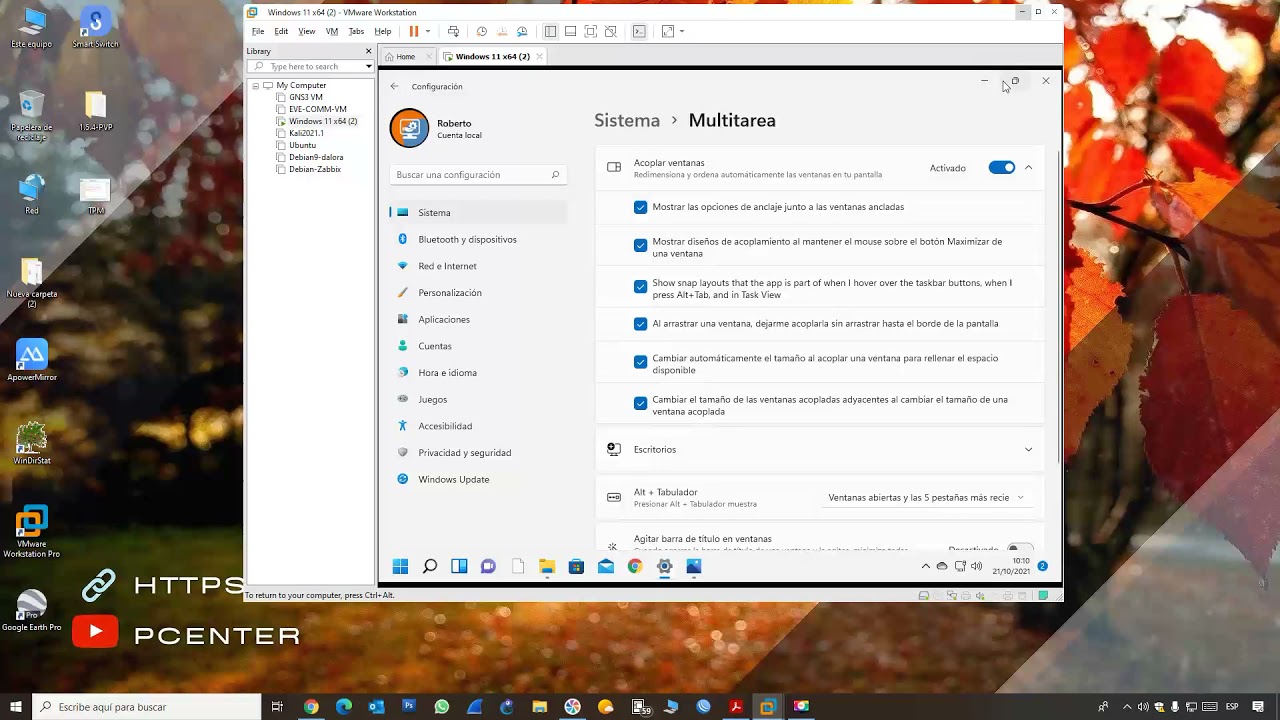Open the Windows 11 Start button in VM
The image size is (1280, 720).
(x=400, y=566)
